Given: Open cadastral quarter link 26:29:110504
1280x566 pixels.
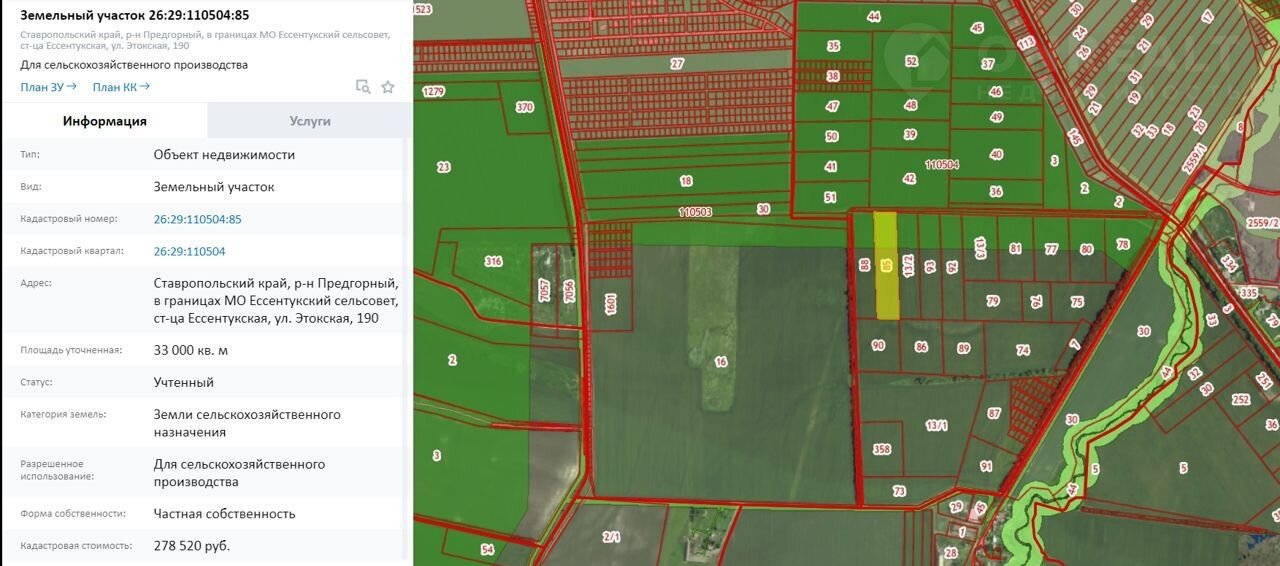Looking at the screenshot, I should [x=189, y=251].
